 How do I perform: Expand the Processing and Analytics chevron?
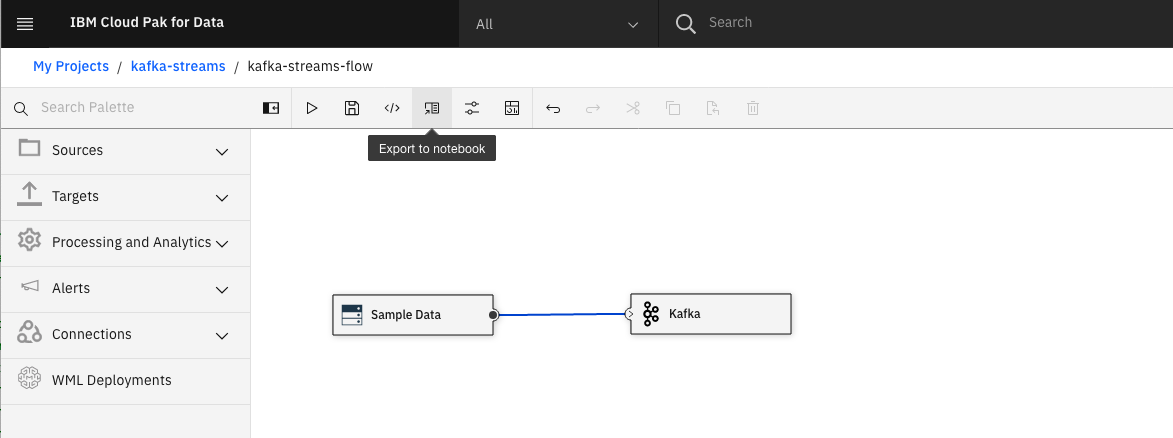[x=222, y=243]
